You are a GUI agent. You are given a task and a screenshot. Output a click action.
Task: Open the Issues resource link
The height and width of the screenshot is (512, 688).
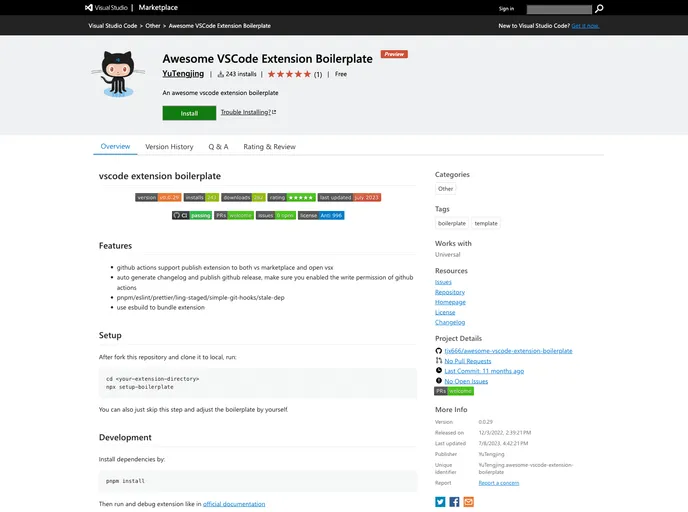[x=443, y=282]
